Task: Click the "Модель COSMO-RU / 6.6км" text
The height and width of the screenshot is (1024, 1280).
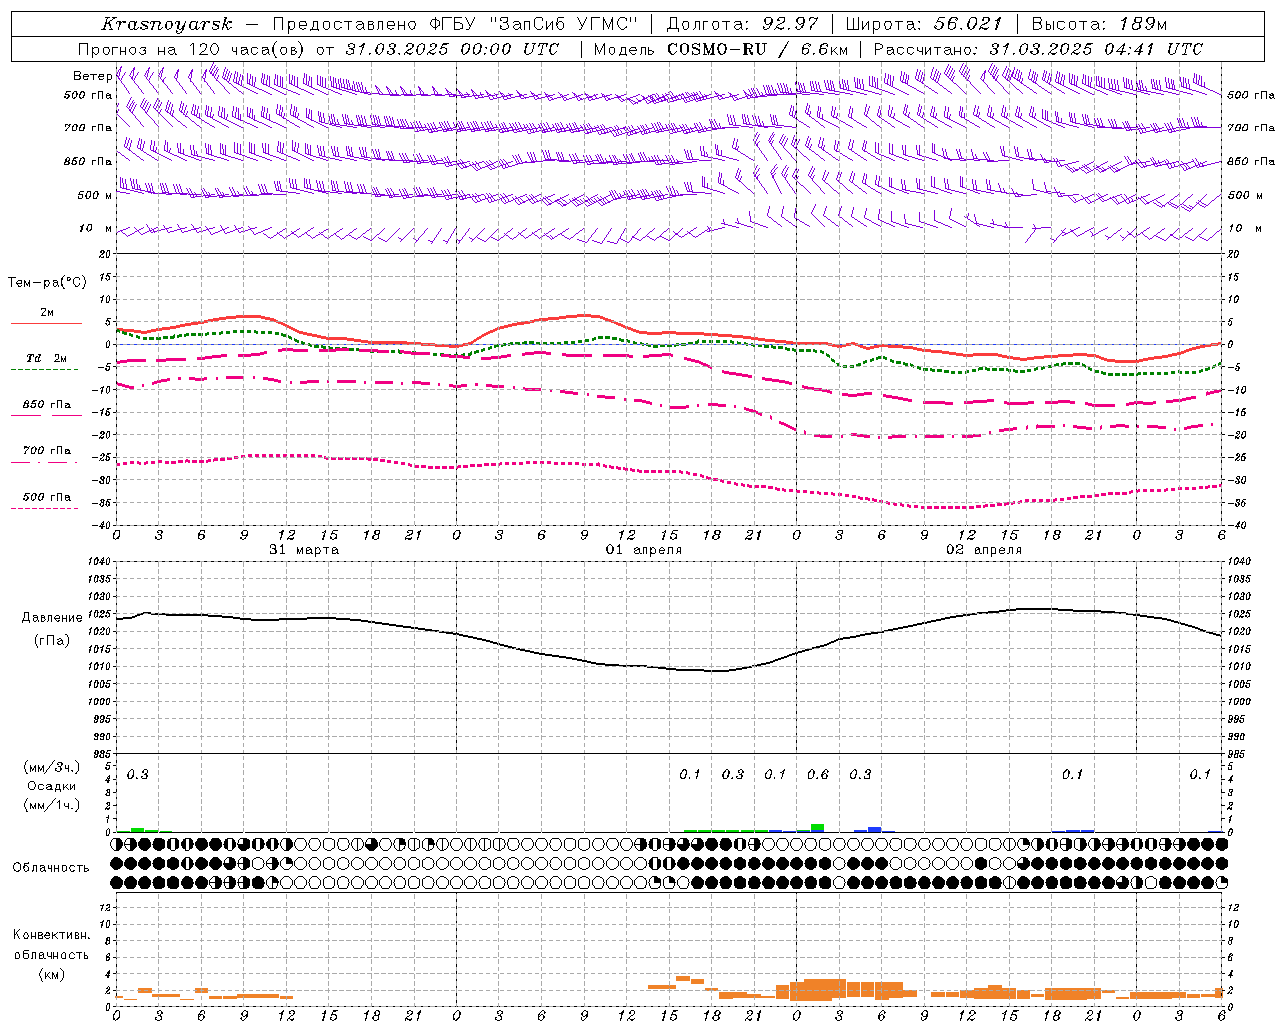Action: pos(721,49)
